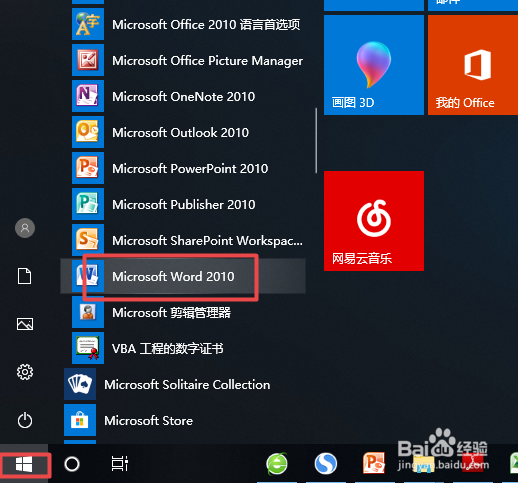Open the Sogou browser taskbar icon
This screenshot has width=518, height=483.
click(326, 464)
